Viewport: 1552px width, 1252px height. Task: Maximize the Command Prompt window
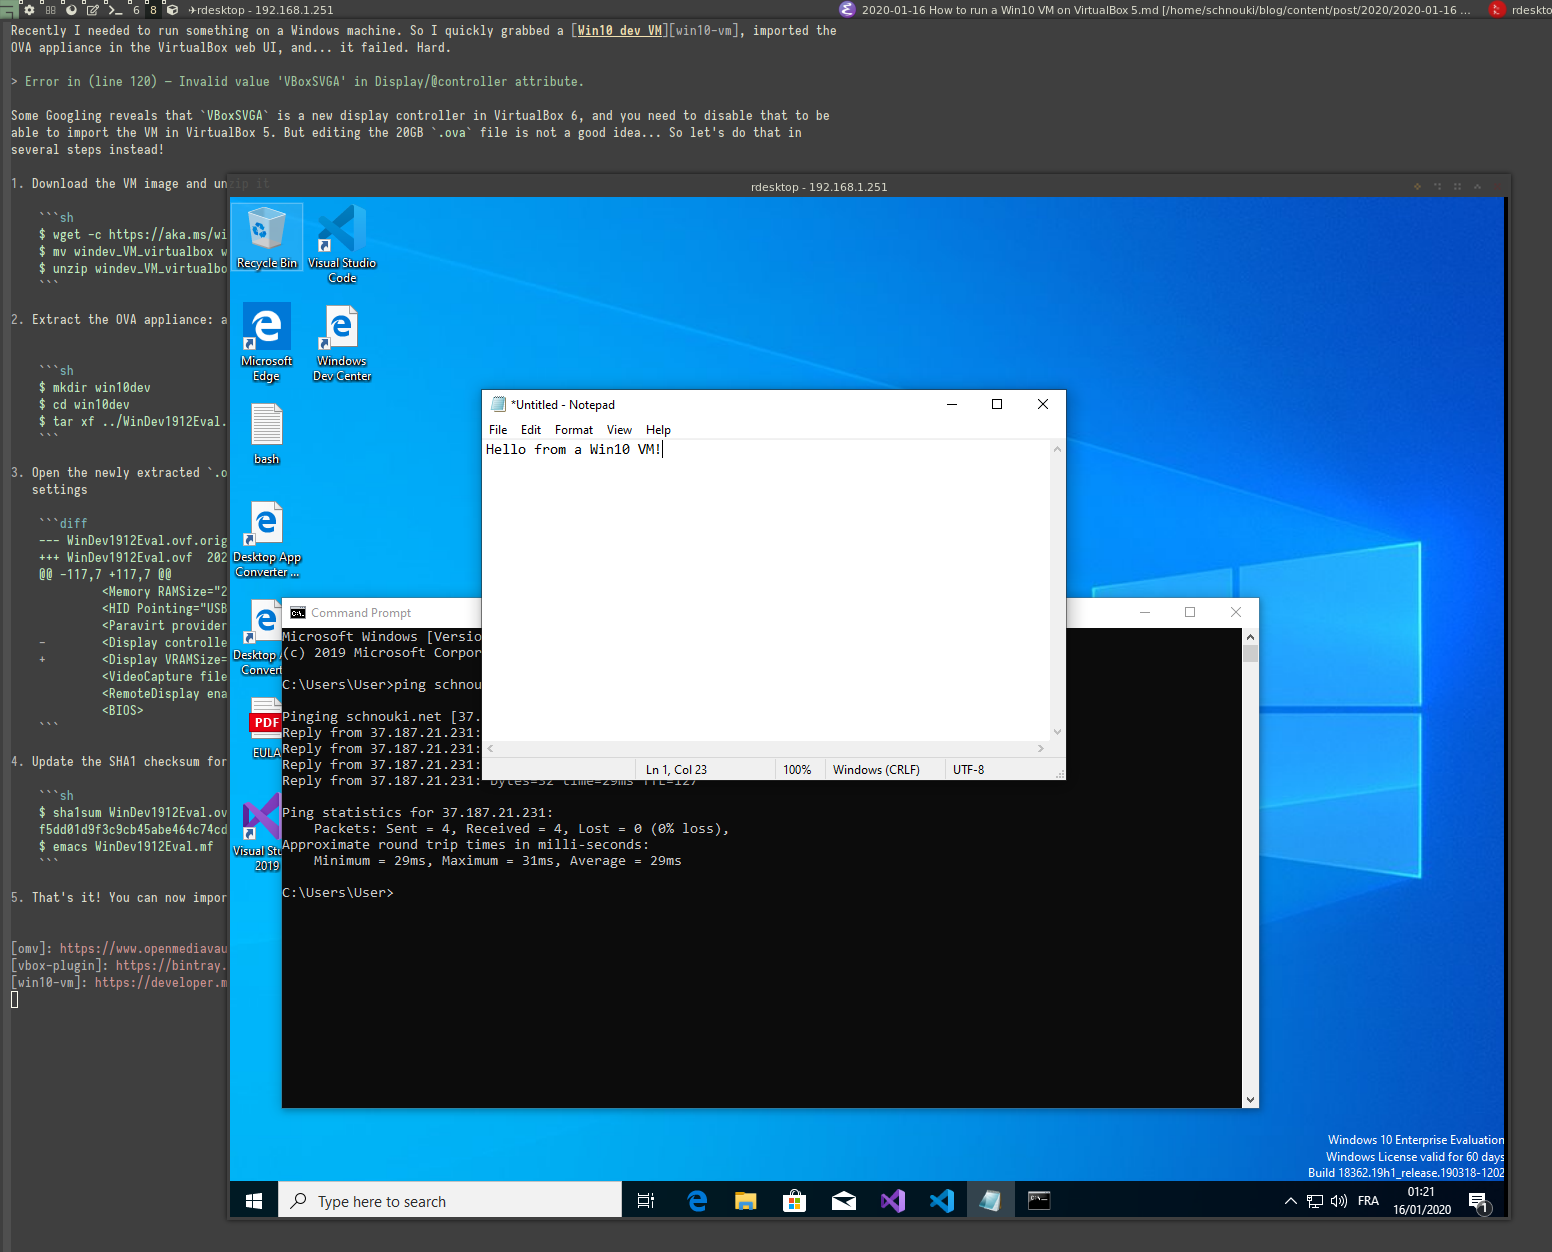pyautogui.click(x=1190, y=612)
